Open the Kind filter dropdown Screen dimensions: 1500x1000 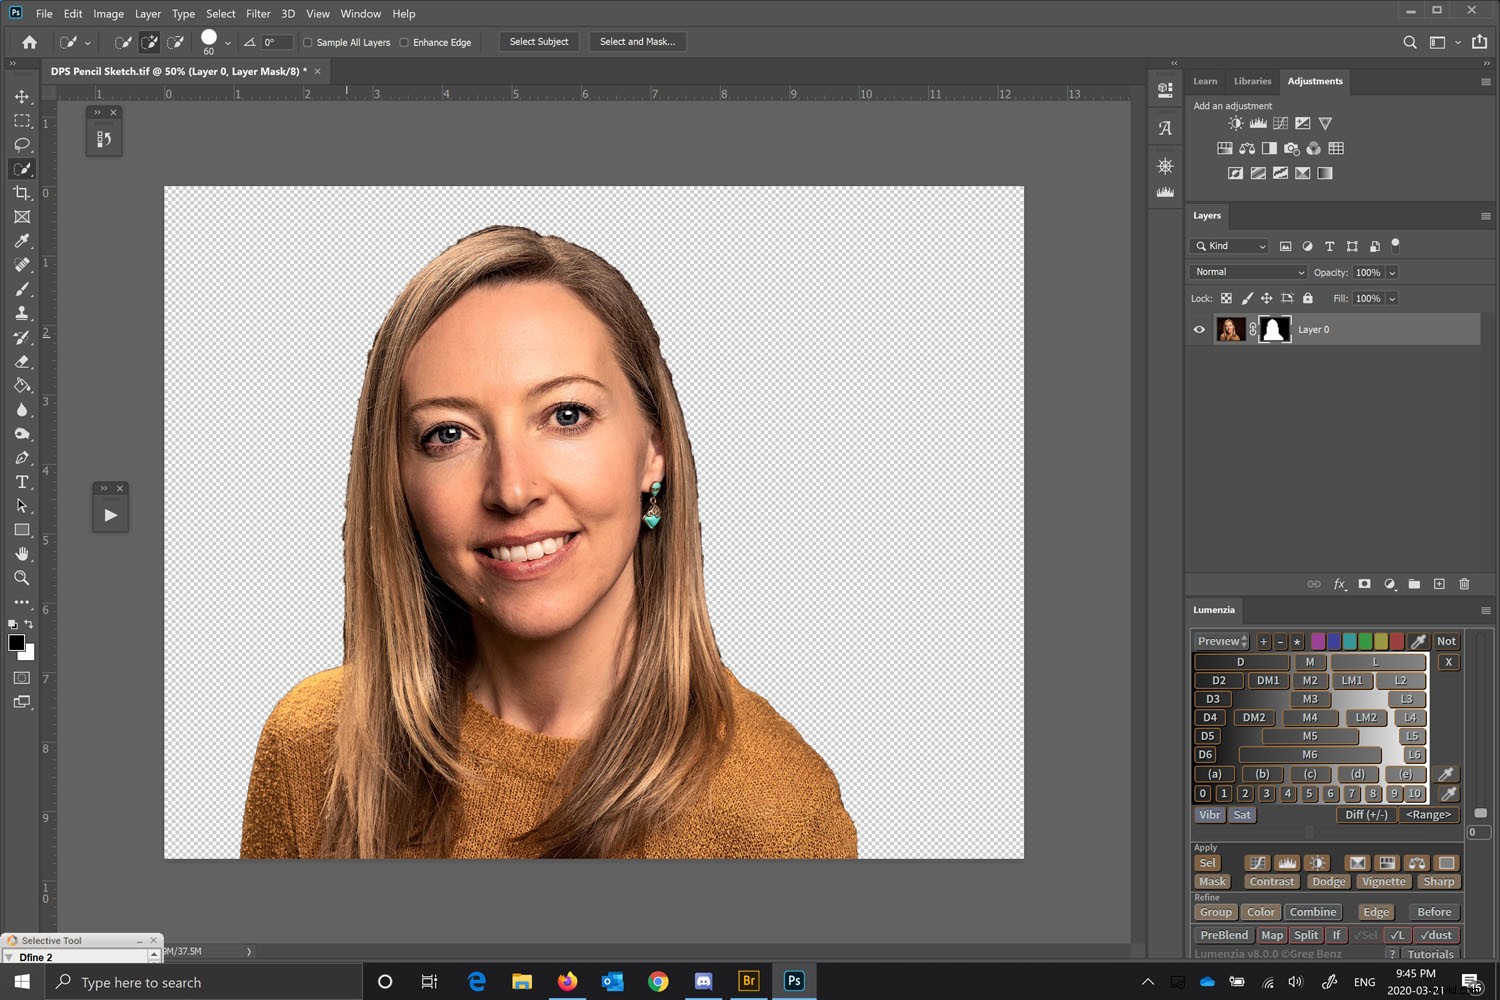point(1228,246)
